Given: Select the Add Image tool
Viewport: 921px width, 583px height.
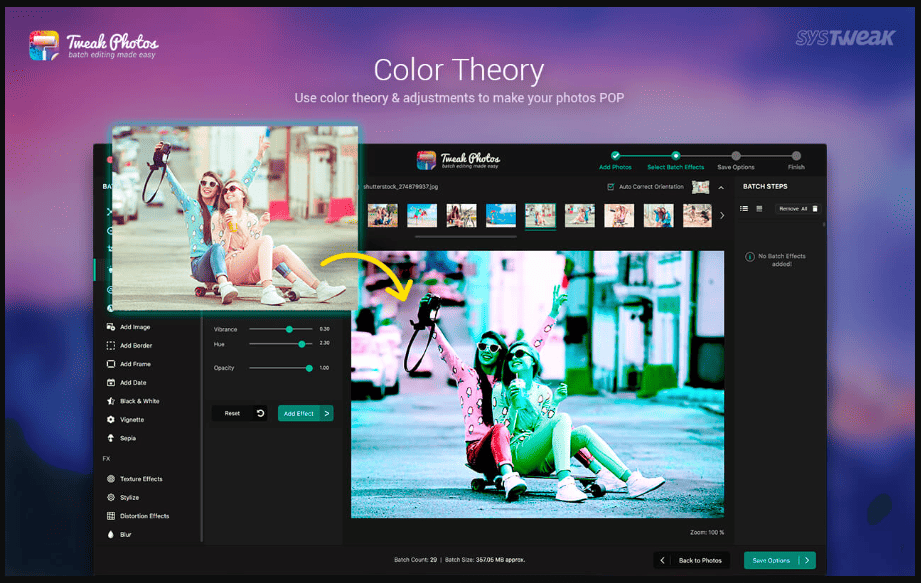Looking at the screenshot, I should tap(129, 327).
